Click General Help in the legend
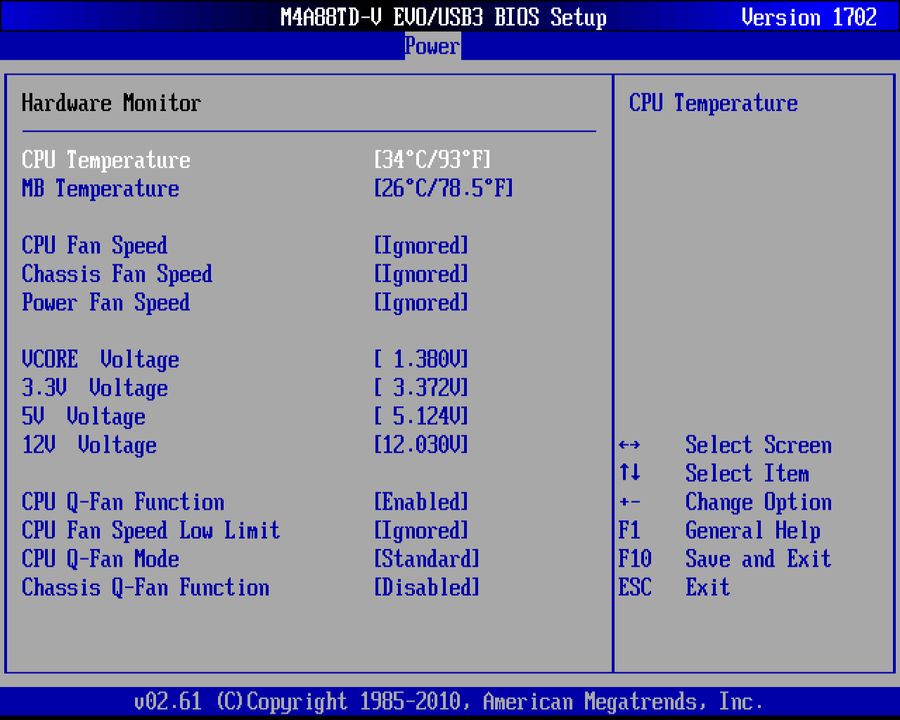Image resolution: width=900 pixels, height=720 pixels. click(x=753, y=531)
